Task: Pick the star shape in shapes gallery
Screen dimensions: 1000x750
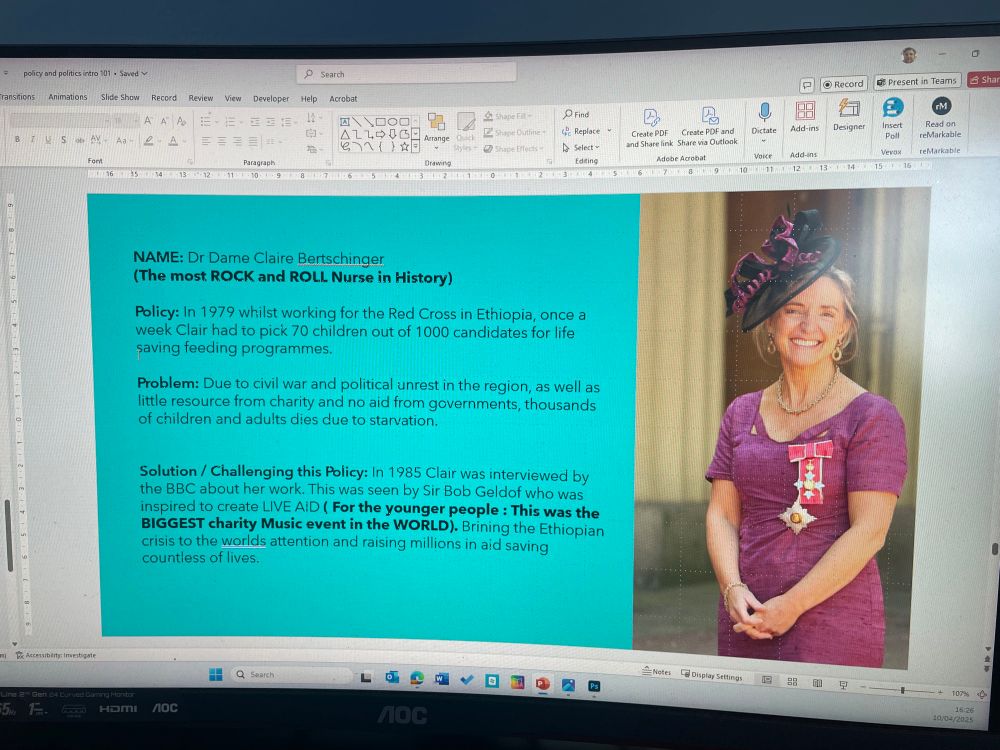Action: (404, 147)
